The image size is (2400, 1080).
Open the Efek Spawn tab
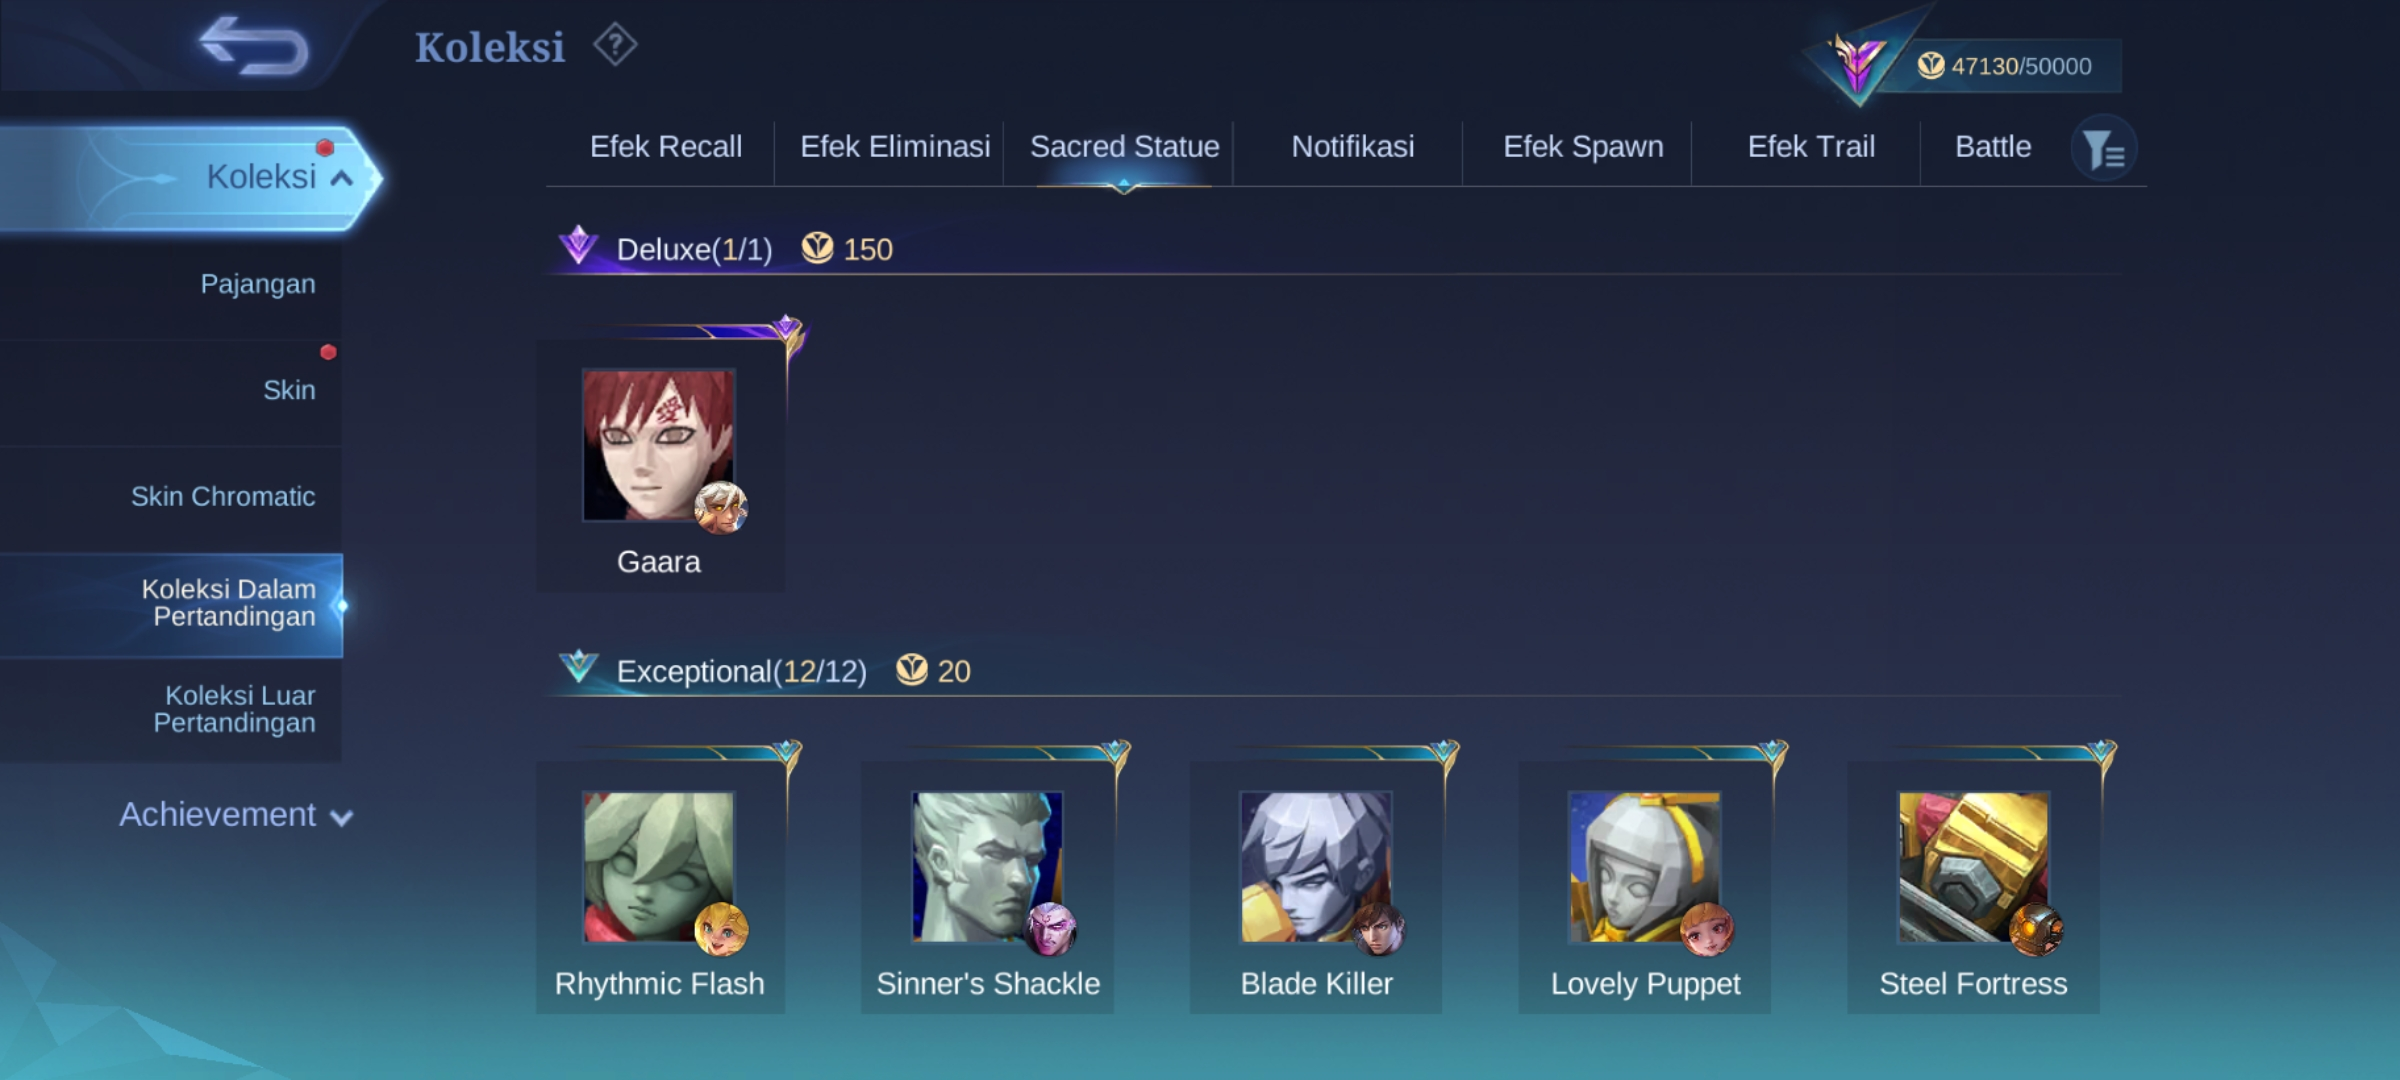1583,147
